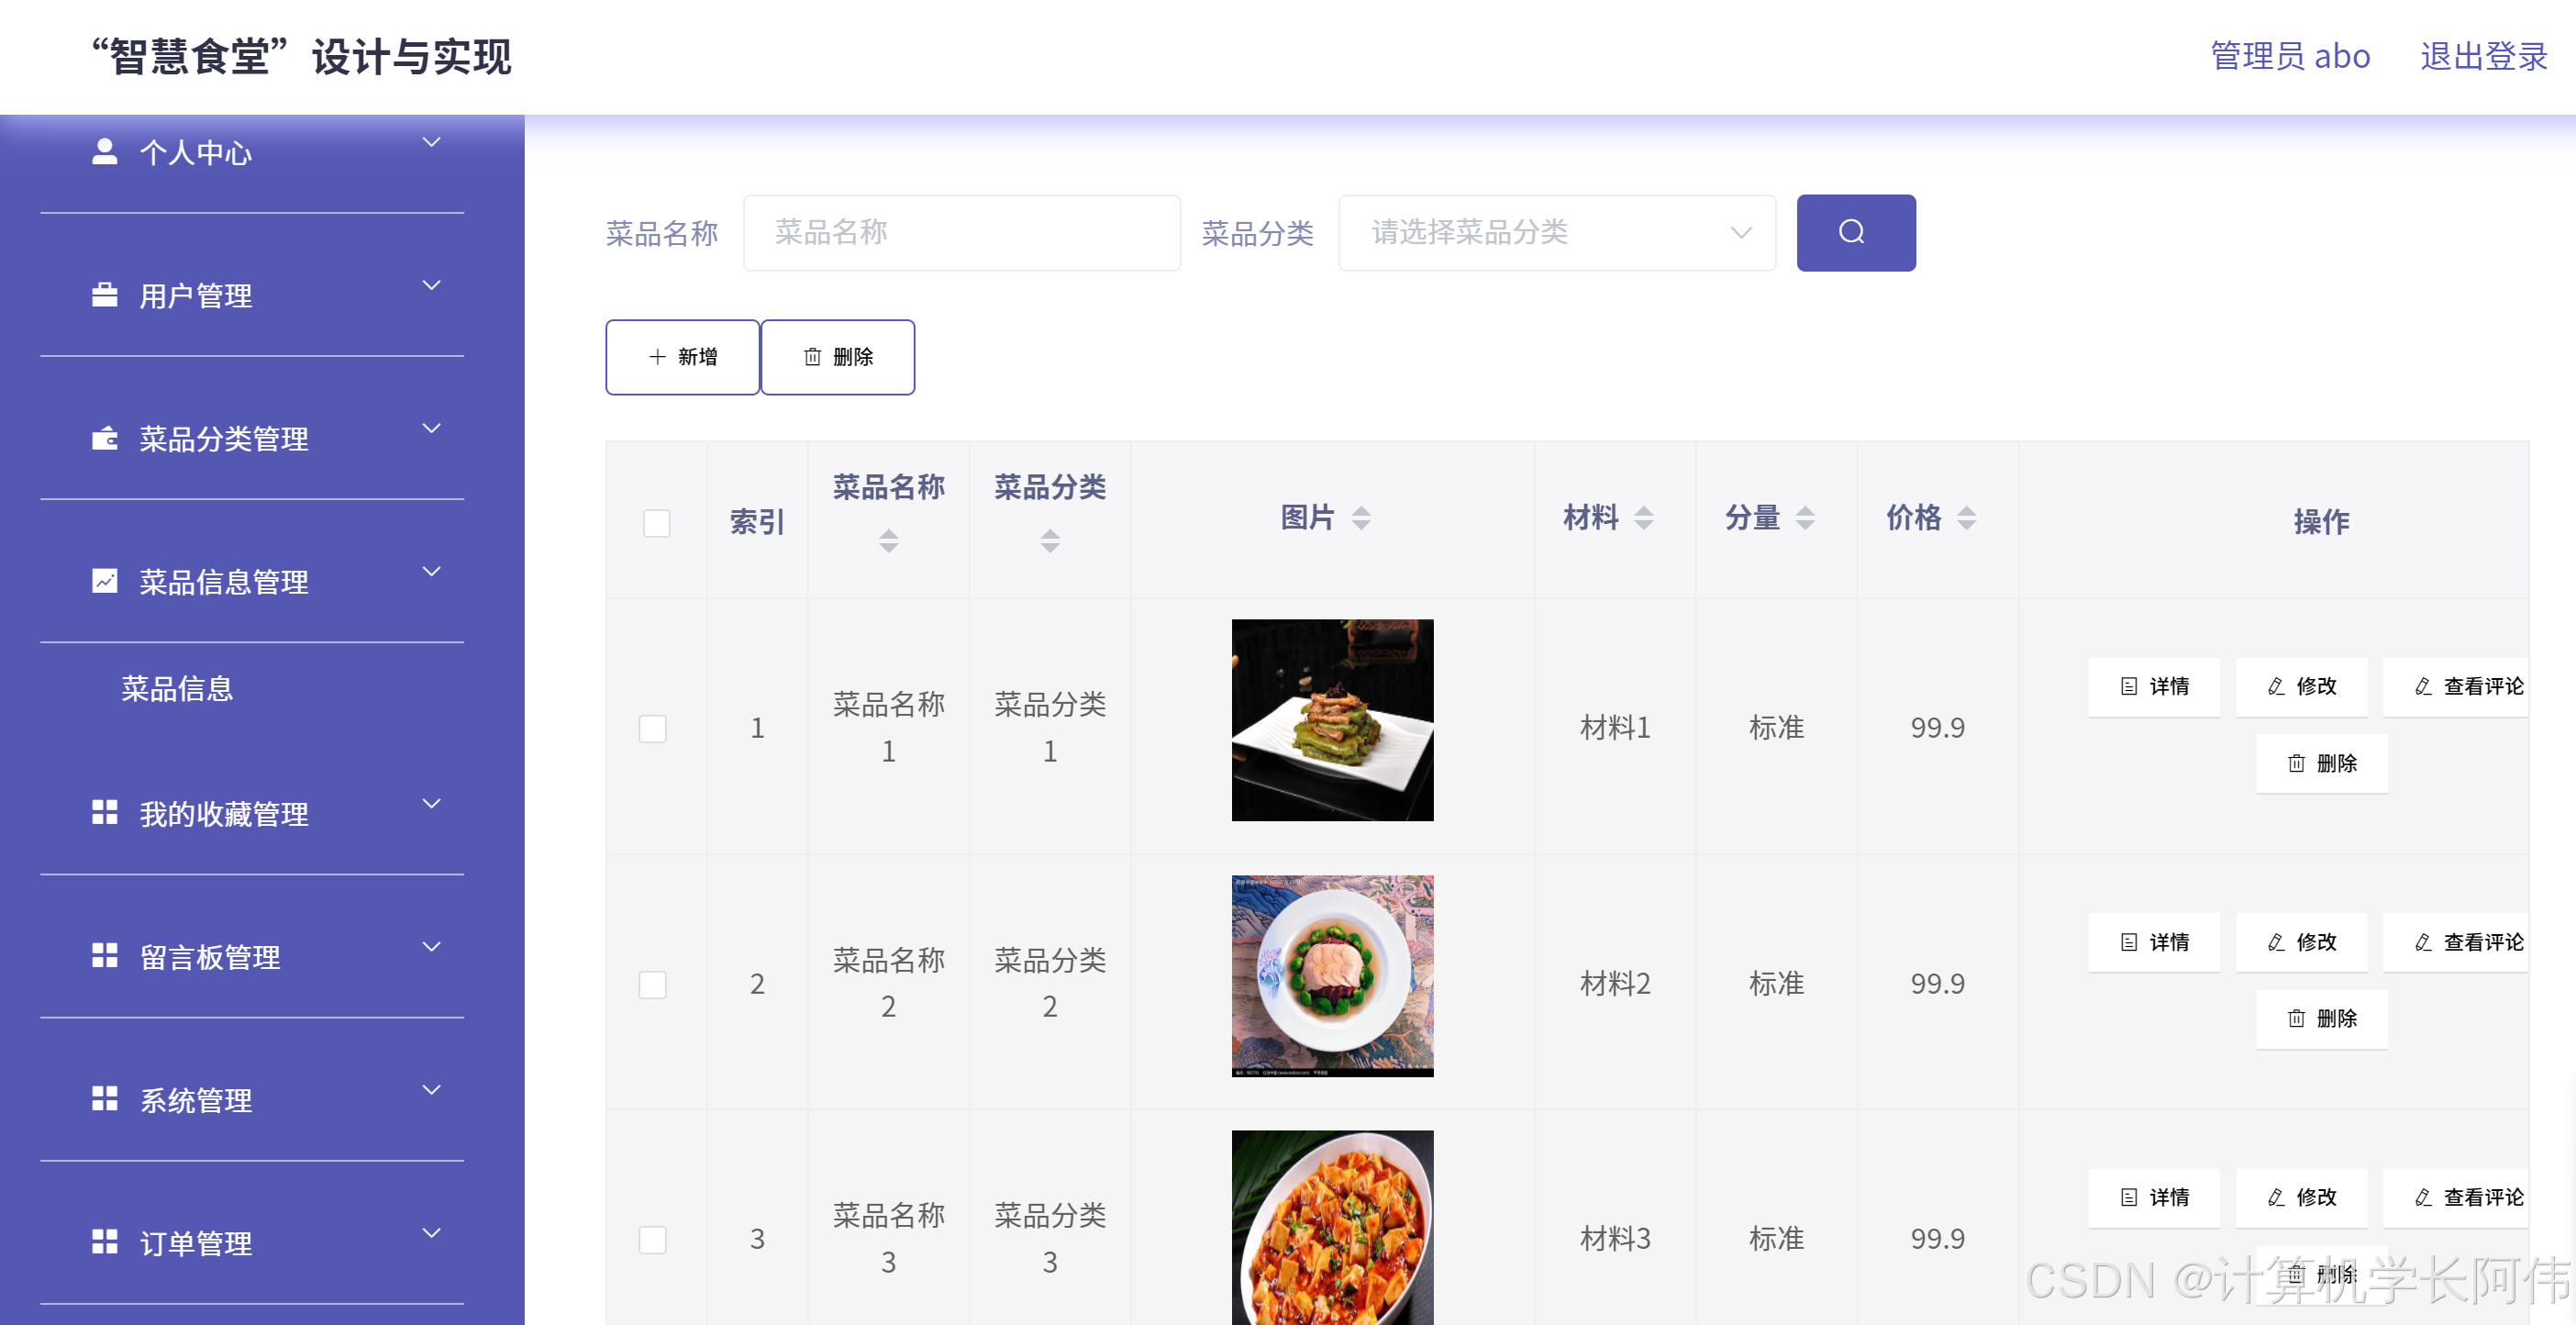
Task: Click the 个人中心 user icon
Action: [x=104, y=151]
